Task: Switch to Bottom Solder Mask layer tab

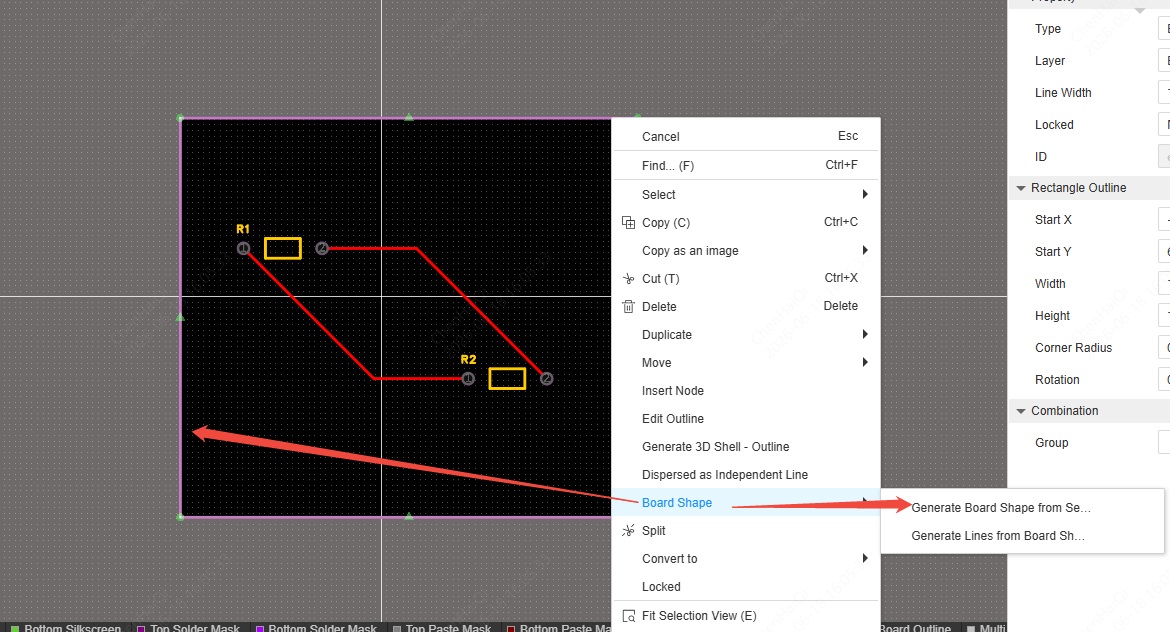Action: 316,628
